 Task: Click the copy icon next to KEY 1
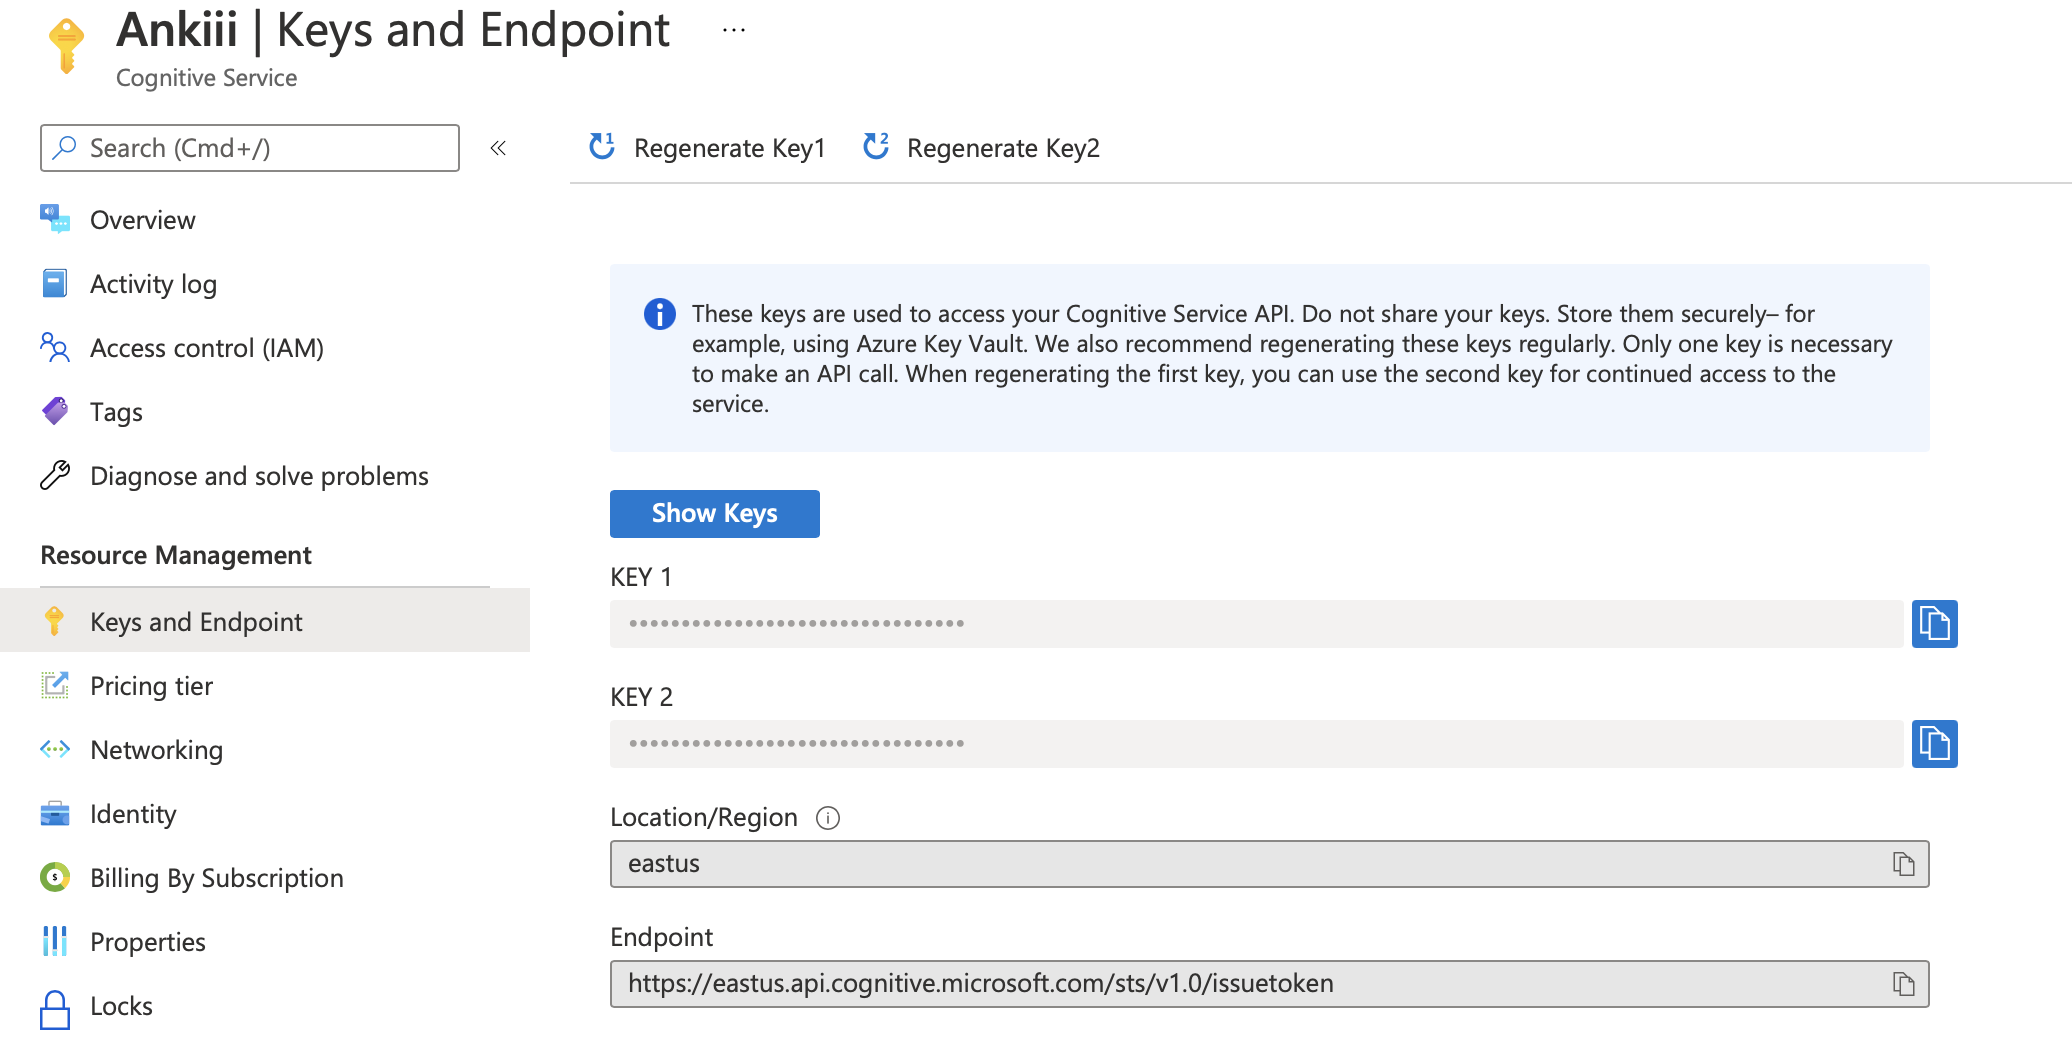click(x=1935, y=623)
